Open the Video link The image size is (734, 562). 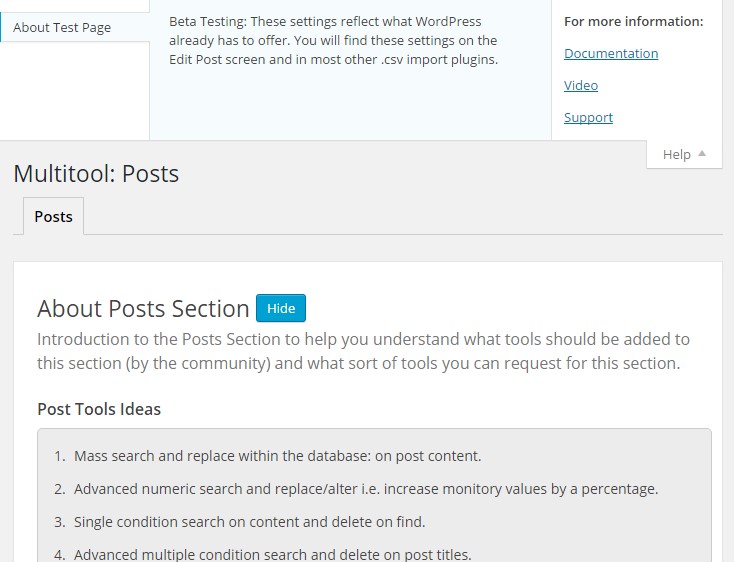(581, 85)
